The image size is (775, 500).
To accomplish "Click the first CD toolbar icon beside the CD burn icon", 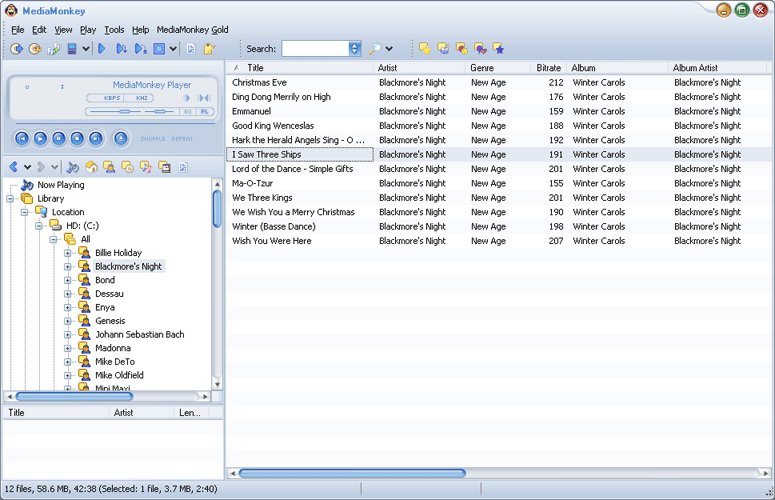I will (16, 48).
